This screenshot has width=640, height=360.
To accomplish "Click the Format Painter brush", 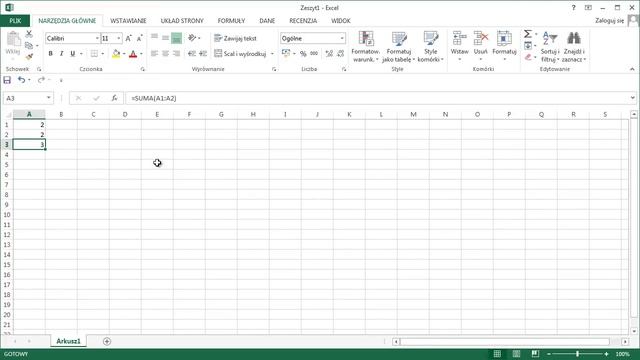I will coord(29,56).
